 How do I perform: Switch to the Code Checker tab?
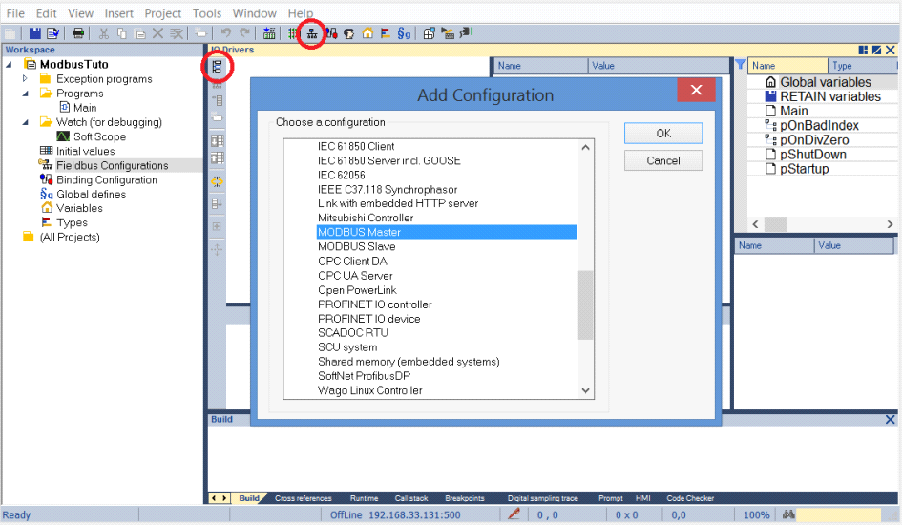pyautogui.click(x=690, y=498)
